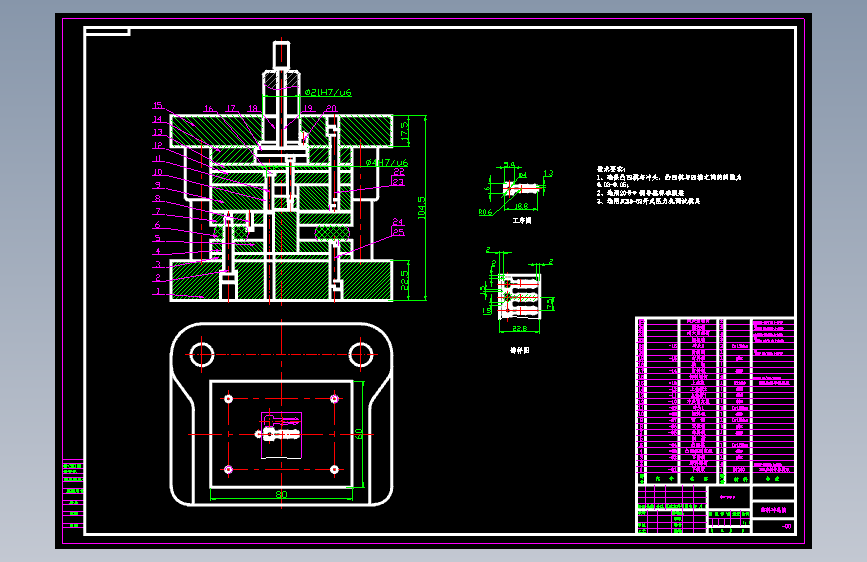Select the 60 height dimension in plan view
The width and height of the screenshot is (867, 562).
358,434
